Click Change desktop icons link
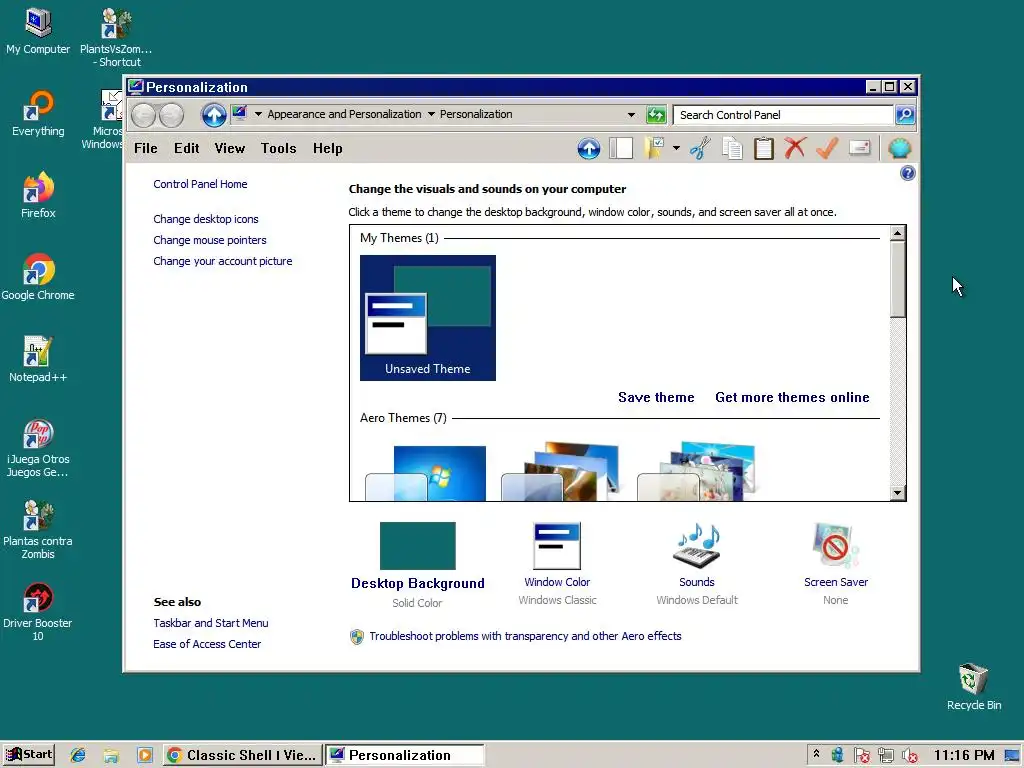The width and height of the screenshot is (1024, 768). pos(206,219)
